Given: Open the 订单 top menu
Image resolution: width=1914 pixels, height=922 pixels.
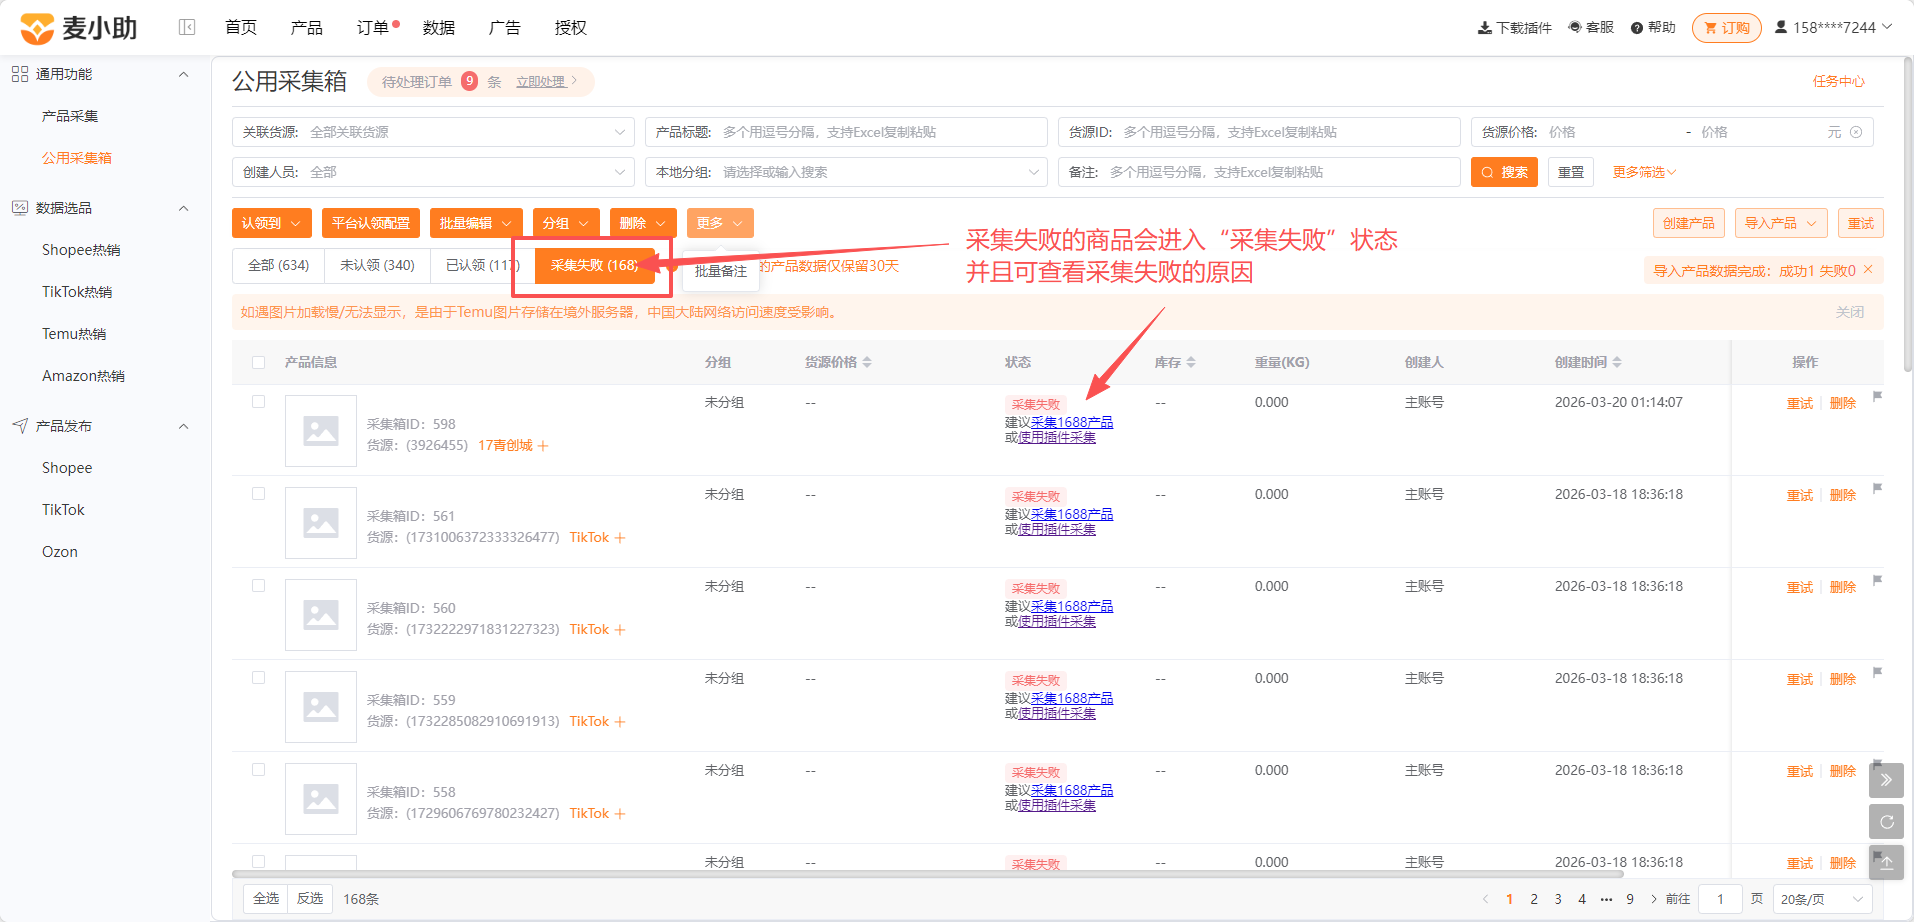Looking at the screenshot, I should tap(373, 27).
